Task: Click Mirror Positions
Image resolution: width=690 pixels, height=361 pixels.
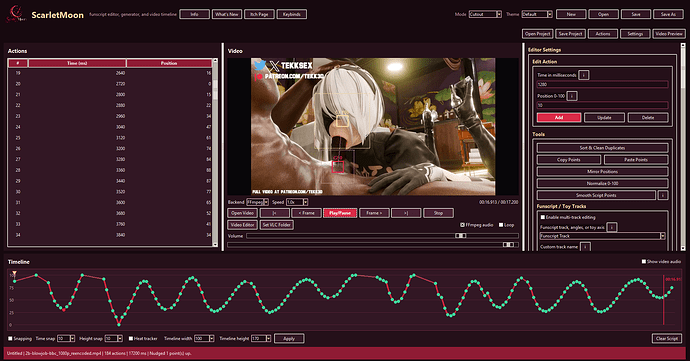Action: 602,171
